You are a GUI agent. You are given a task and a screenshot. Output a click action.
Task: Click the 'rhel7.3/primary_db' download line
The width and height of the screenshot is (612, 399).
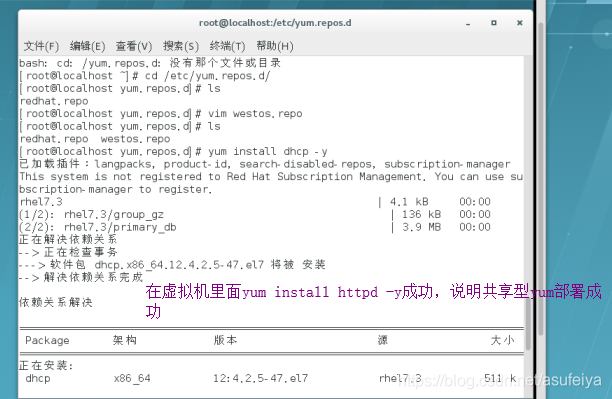pos(255,227)
